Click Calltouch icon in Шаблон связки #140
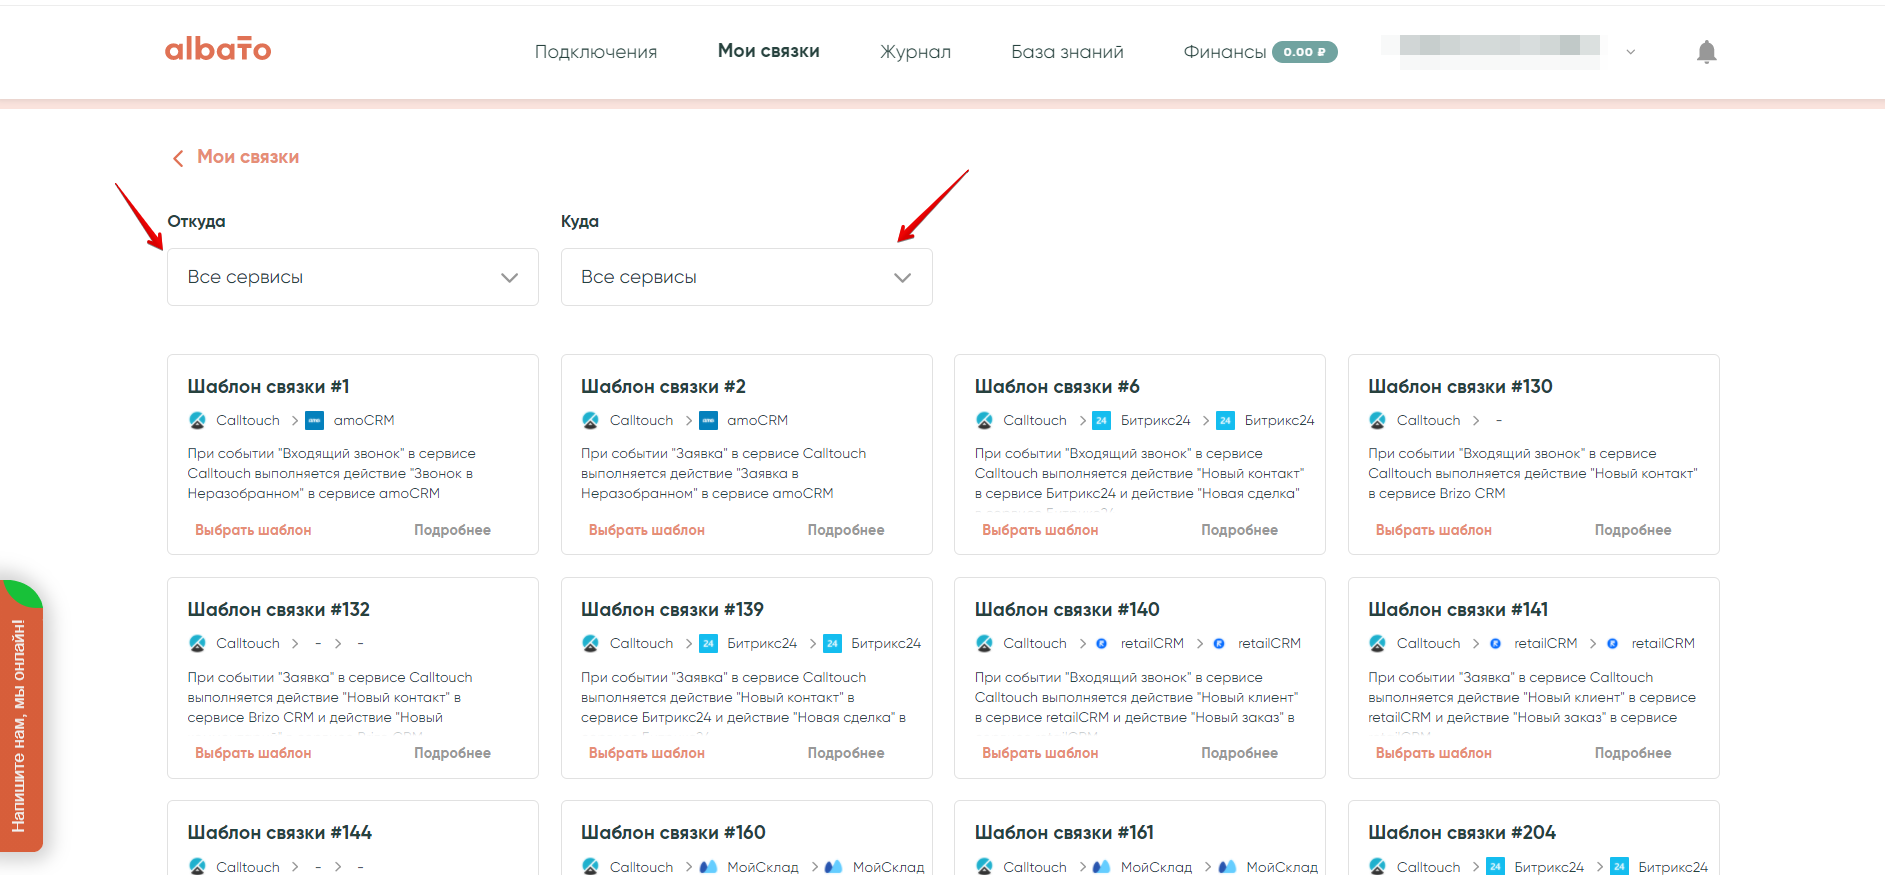The height and width of the screenshot is (875, 1885). pyautogui.click(x=984, y=643)
